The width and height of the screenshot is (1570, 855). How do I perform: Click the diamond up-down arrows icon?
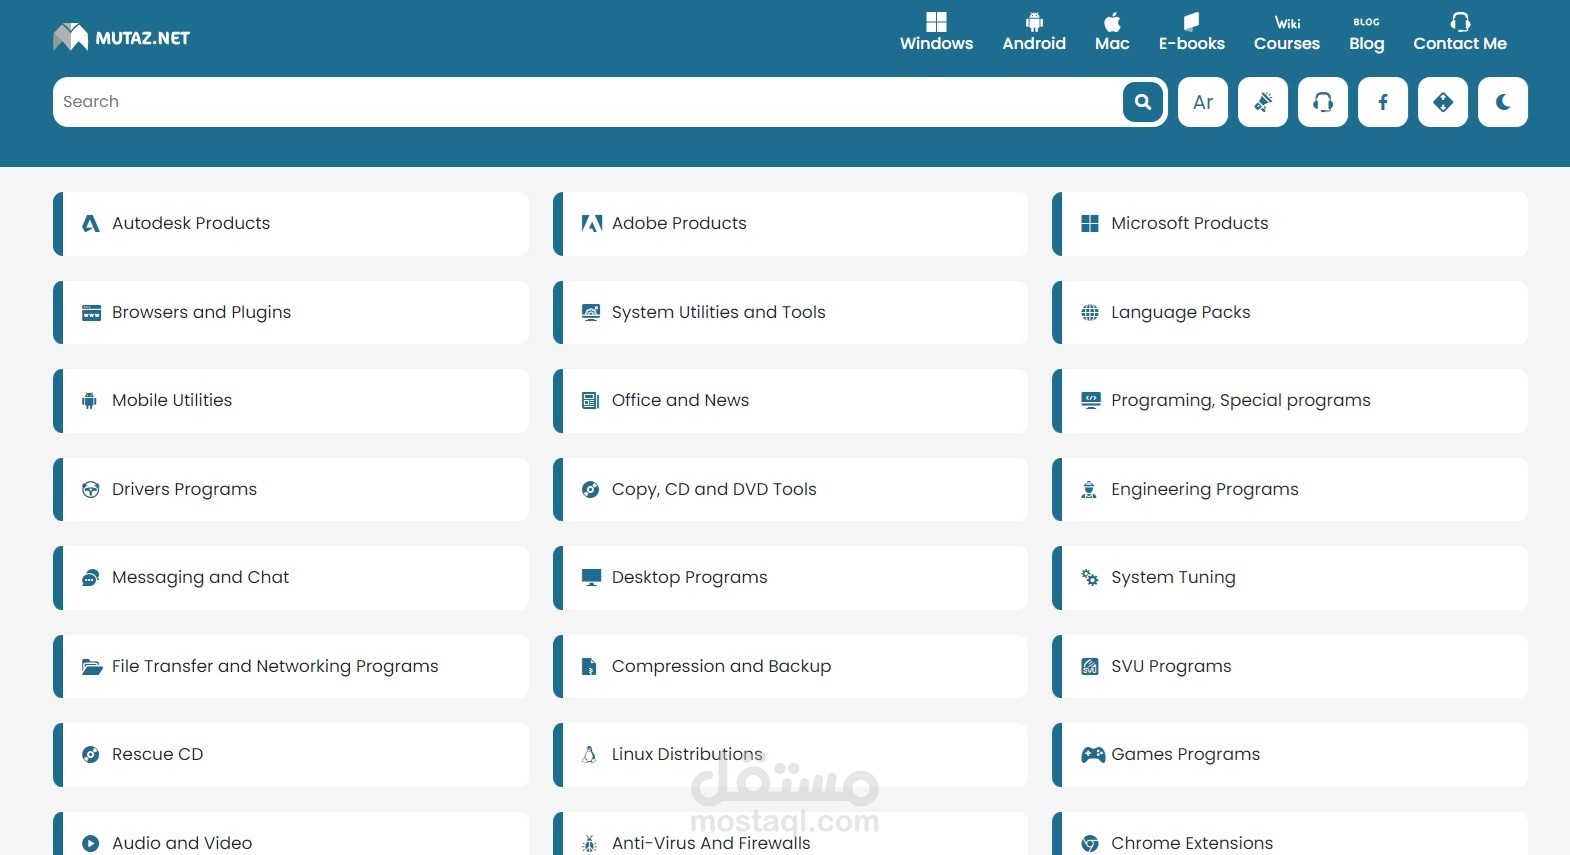(1443, 102)
